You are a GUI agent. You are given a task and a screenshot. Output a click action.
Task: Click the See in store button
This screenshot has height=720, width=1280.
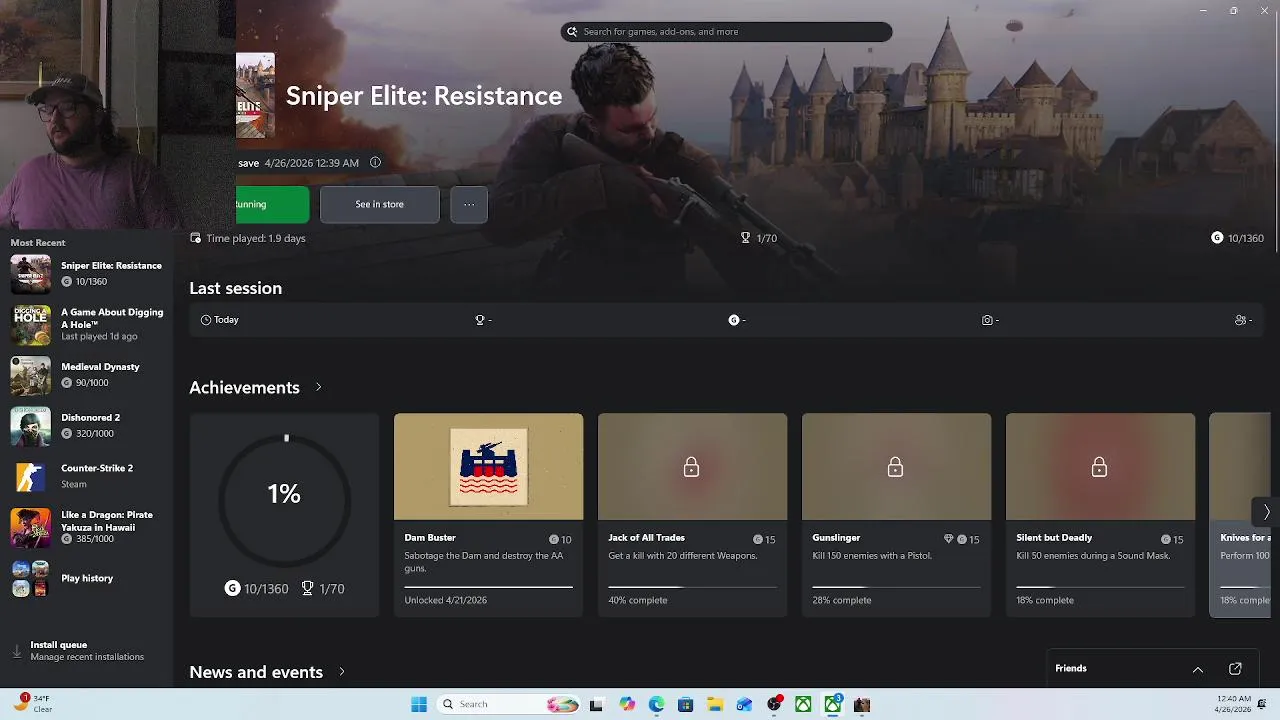tap(379, 204)
